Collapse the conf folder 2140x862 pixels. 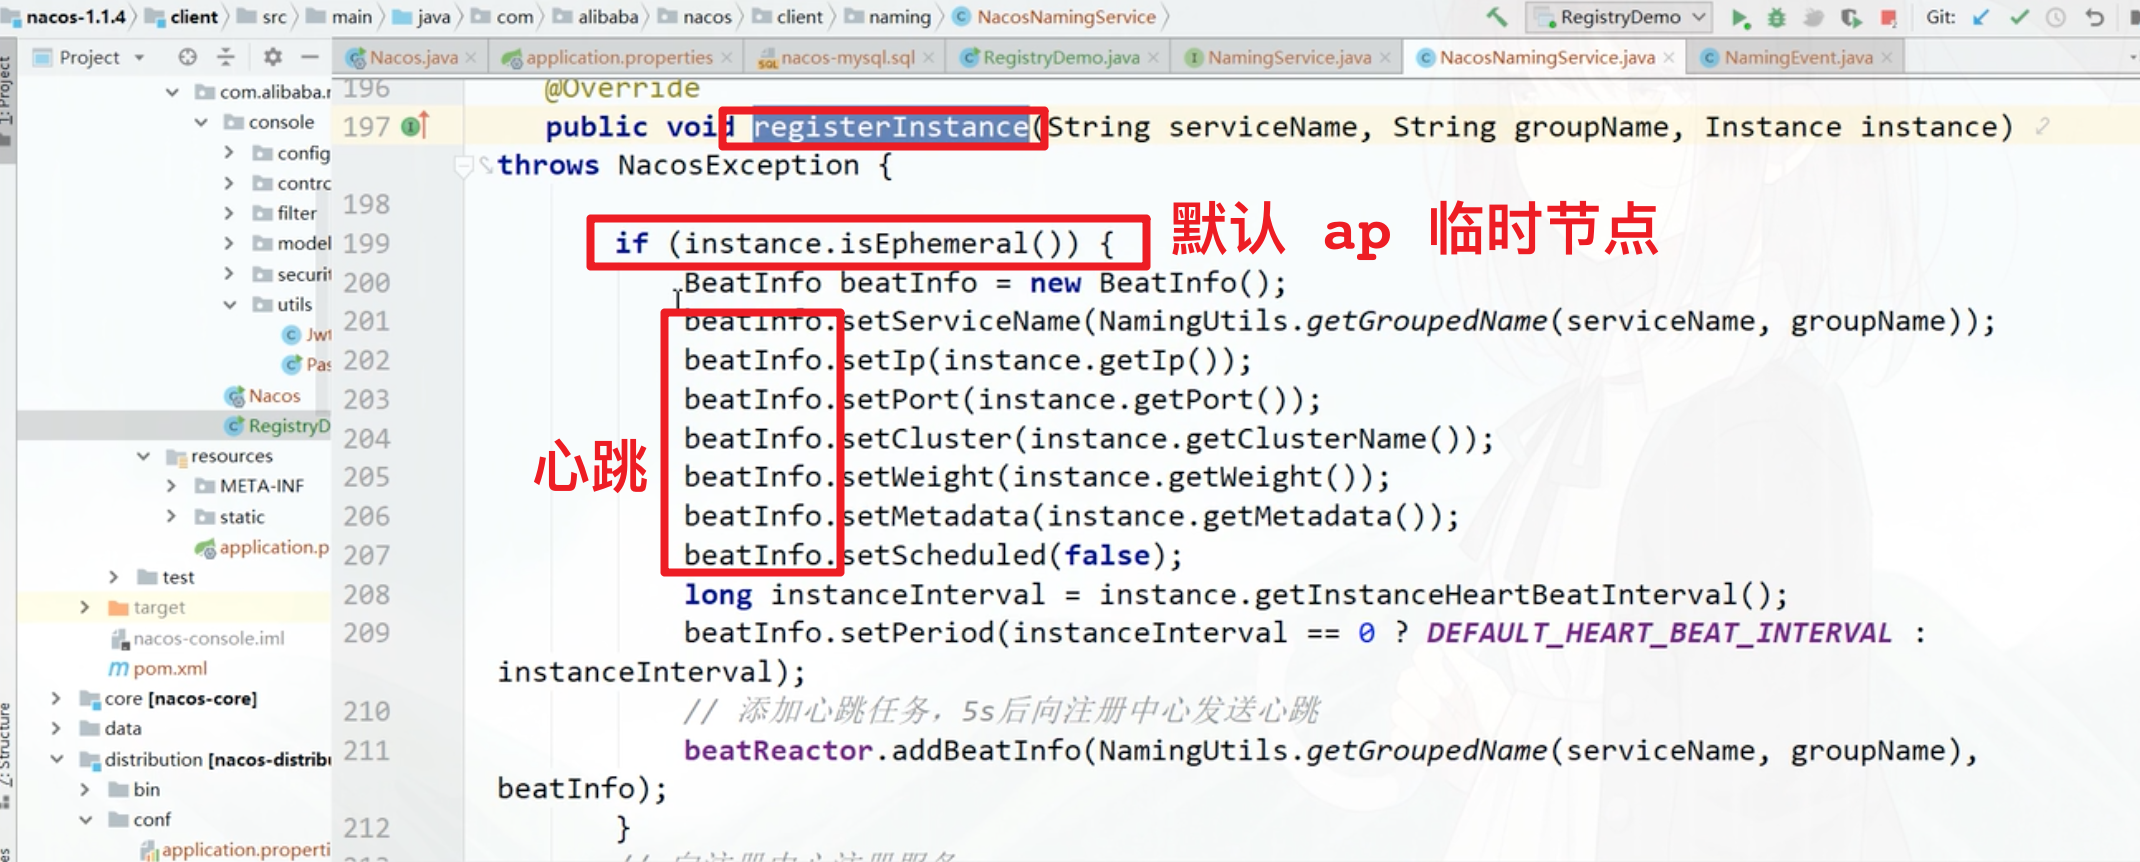click(x=85, y=819)
